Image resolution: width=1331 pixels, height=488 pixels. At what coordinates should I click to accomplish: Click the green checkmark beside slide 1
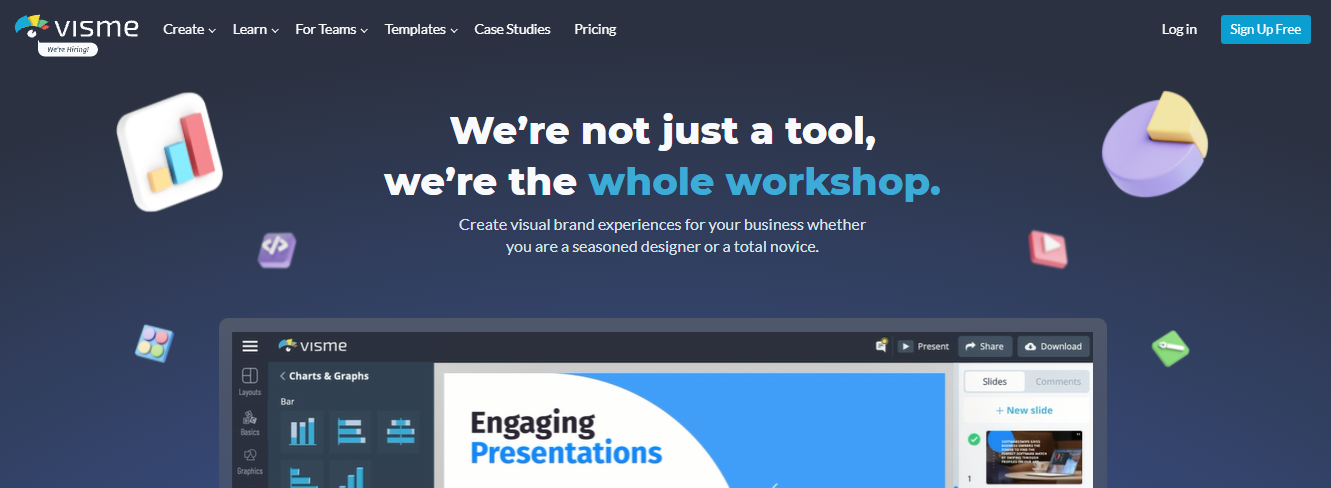coord(974,439)
